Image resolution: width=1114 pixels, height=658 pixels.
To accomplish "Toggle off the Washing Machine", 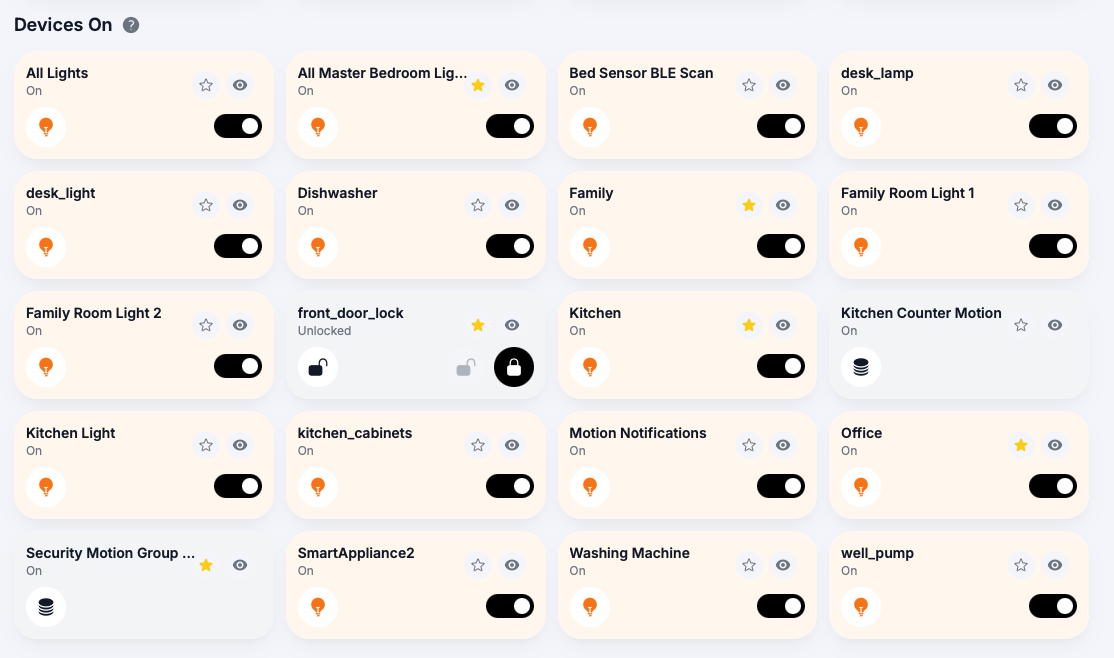I will tap(781, 606).
